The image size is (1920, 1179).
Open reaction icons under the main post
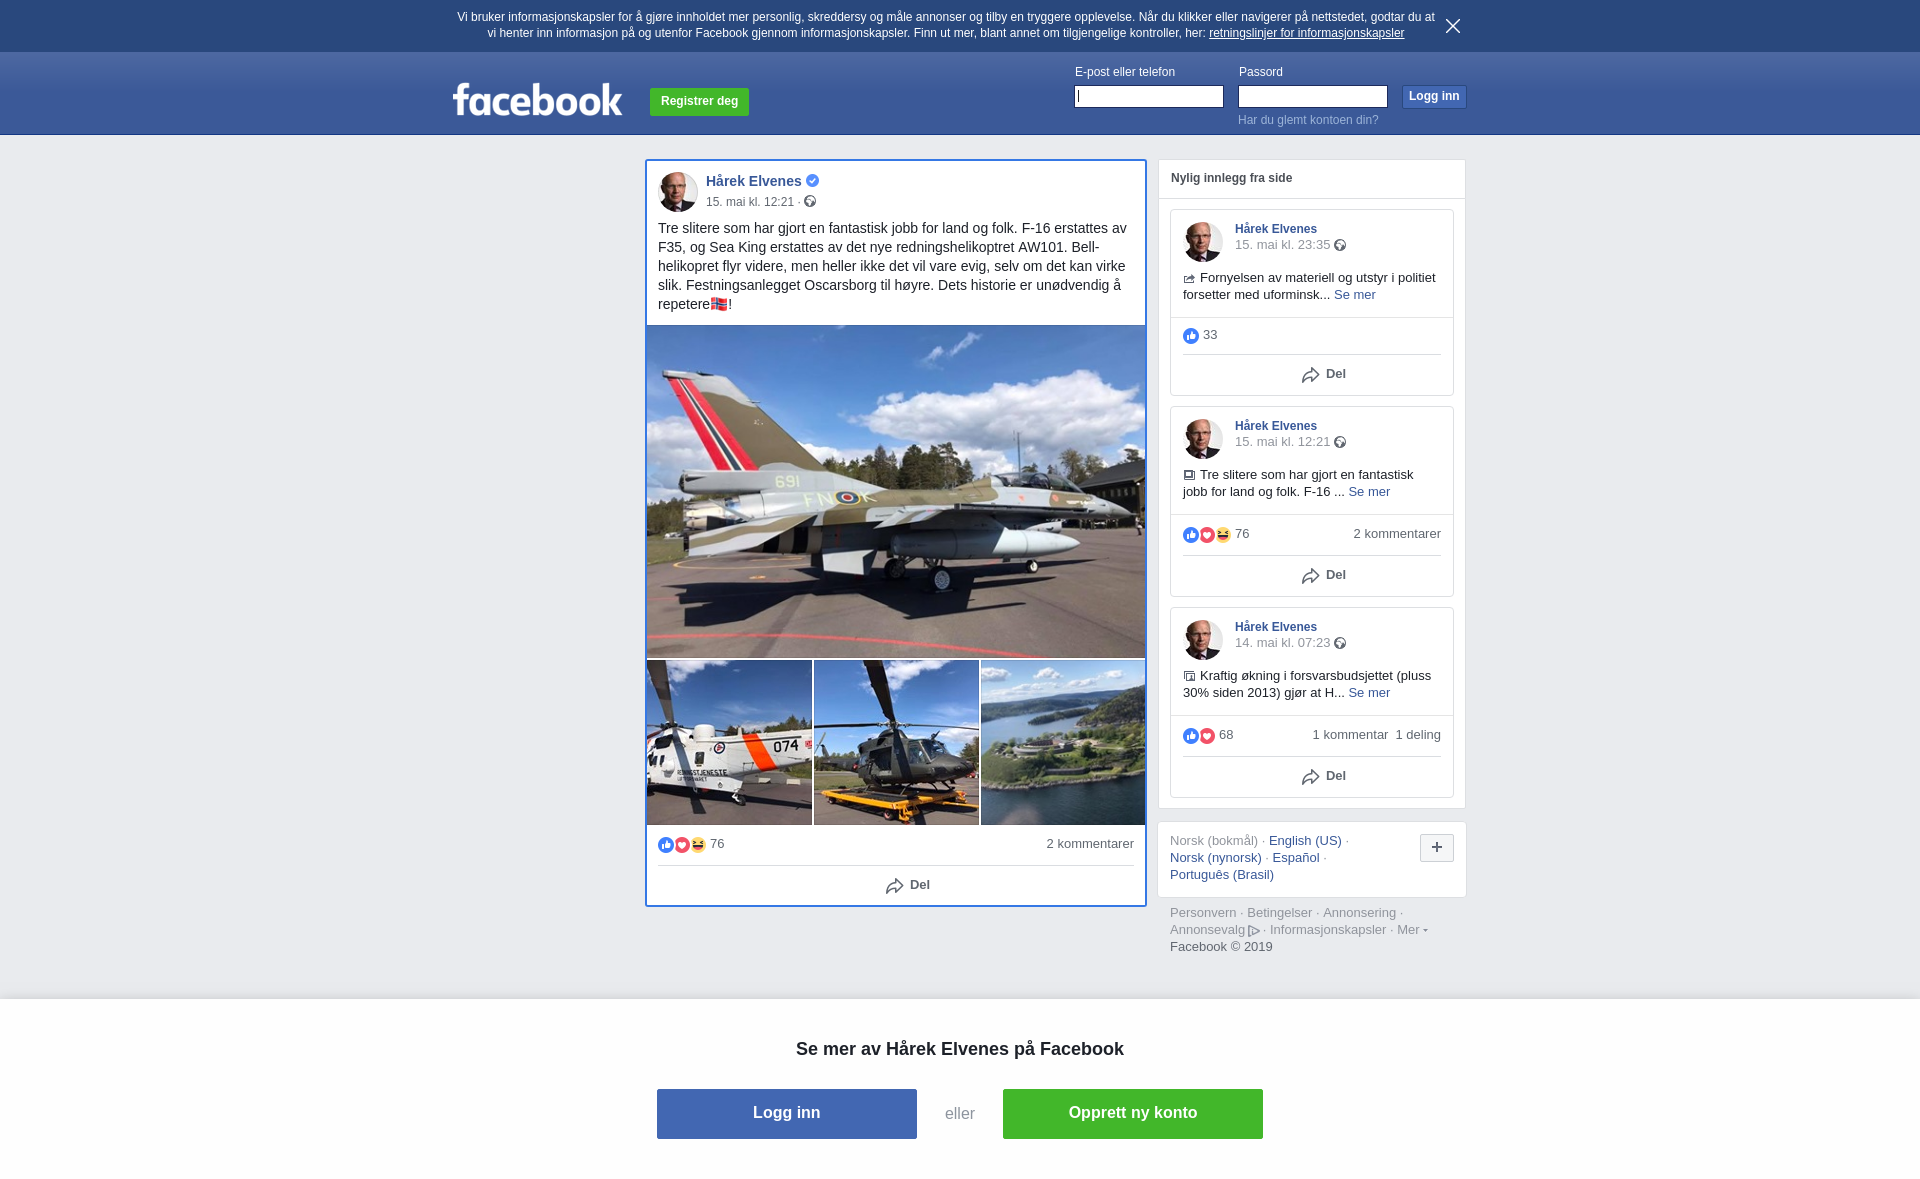[682, 845]
